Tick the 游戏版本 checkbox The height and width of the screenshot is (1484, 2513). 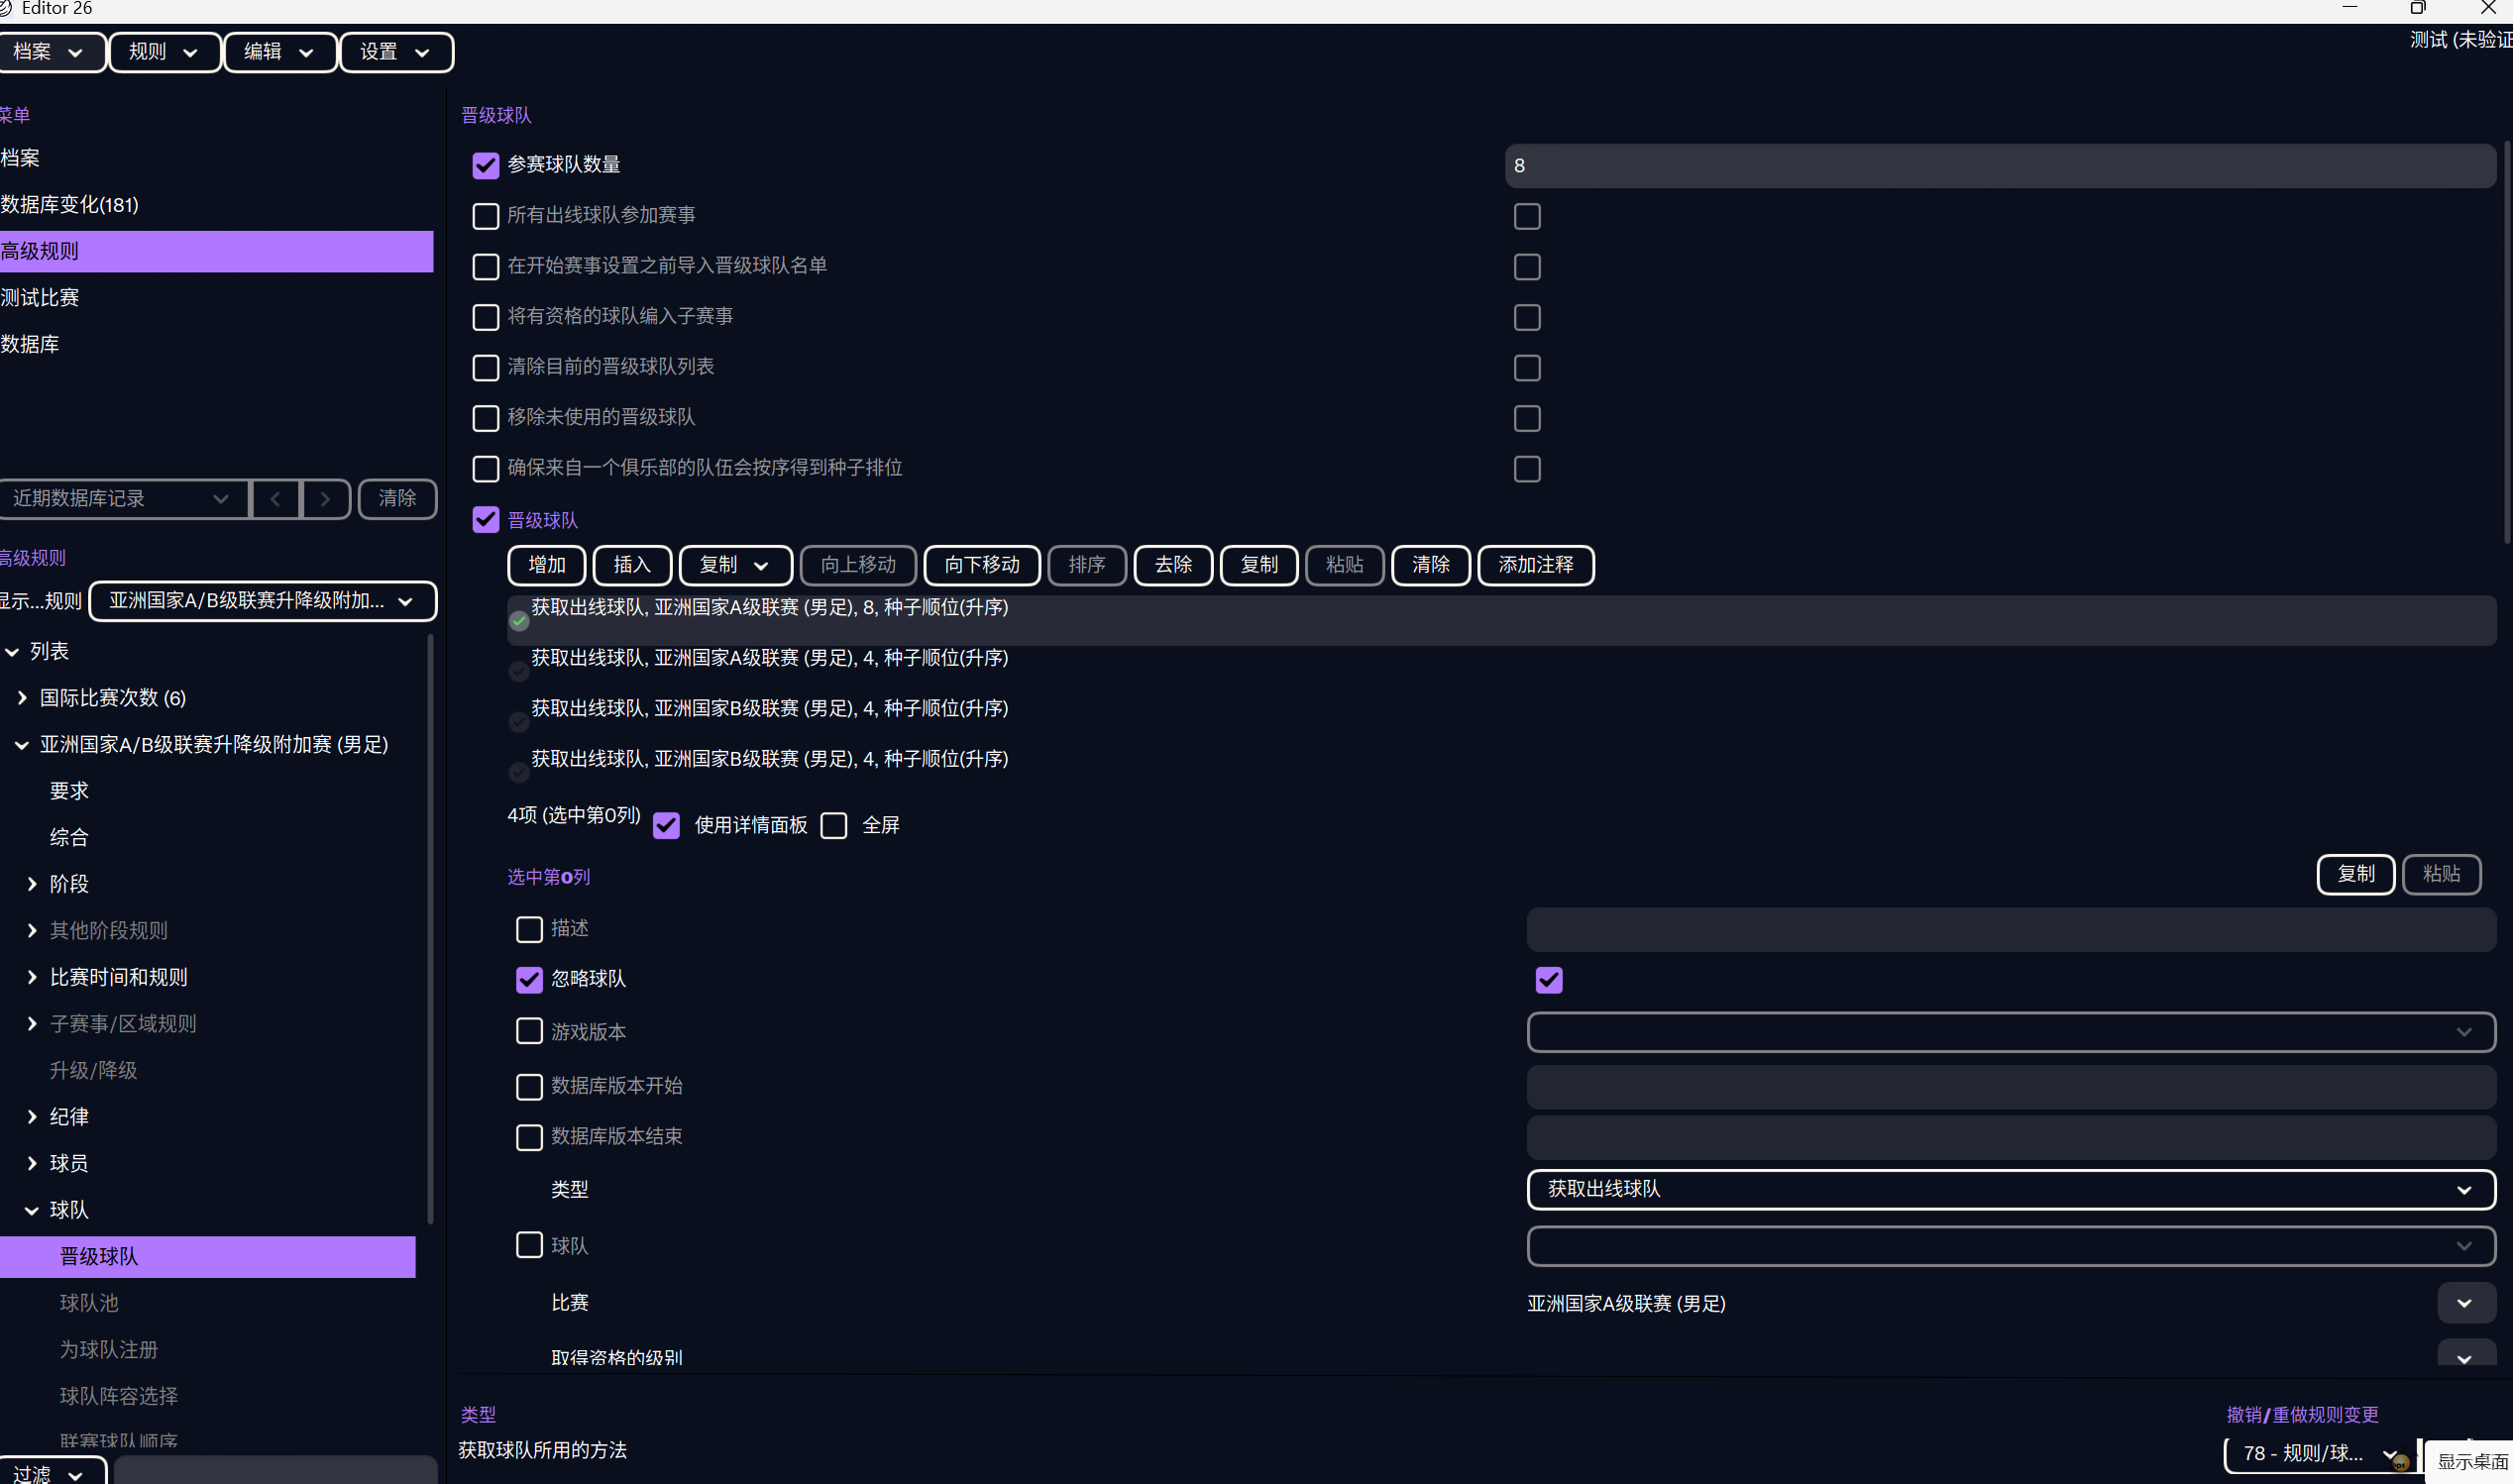tap(529, 1031)
